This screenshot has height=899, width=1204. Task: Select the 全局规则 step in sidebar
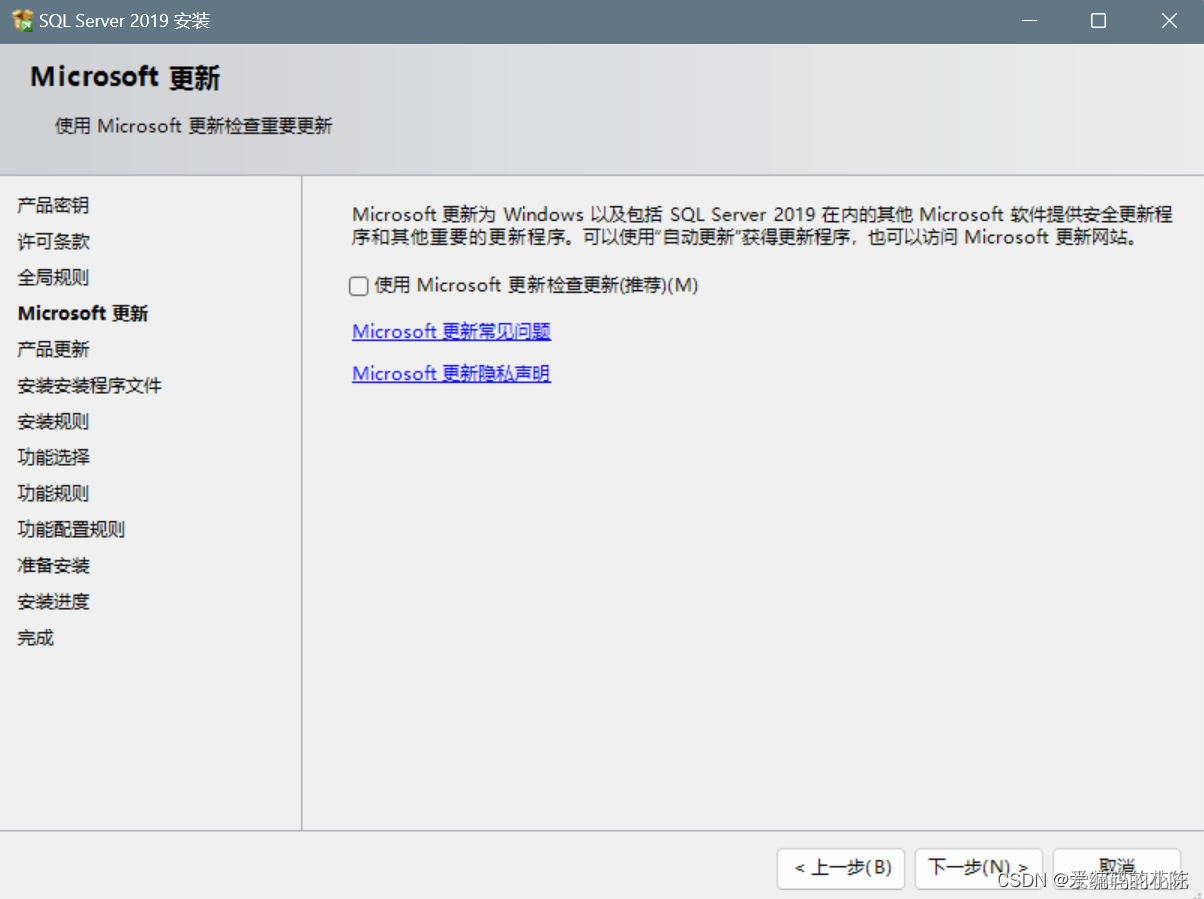tap(53, 278)
